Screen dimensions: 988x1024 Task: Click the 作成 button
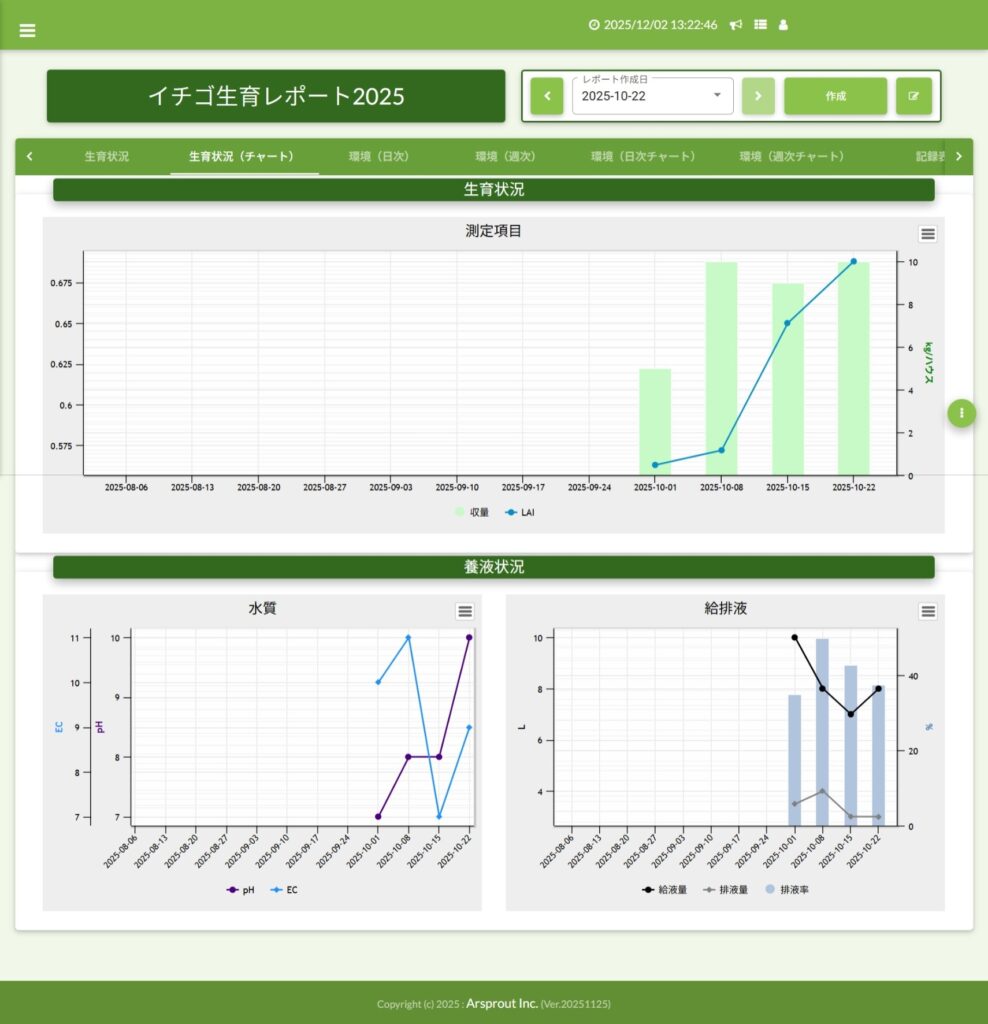click(835, 96)
